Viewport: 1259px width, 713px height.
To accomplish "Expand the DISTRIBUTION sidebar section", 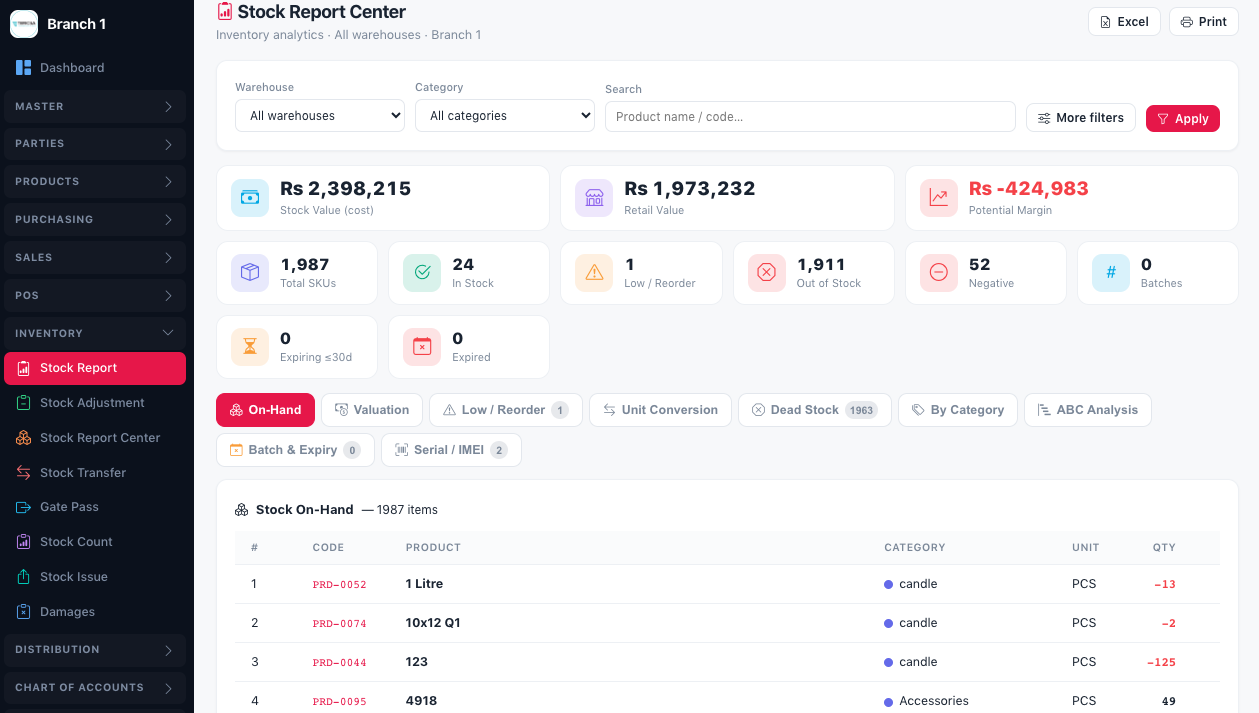I will coord(95,650).
